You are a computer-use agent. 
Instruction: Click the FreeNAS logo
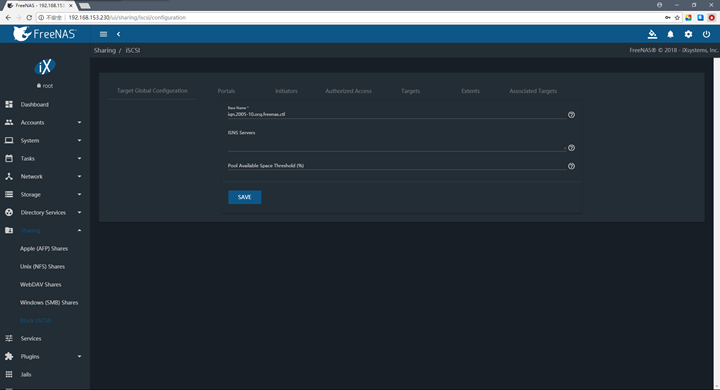45,34
